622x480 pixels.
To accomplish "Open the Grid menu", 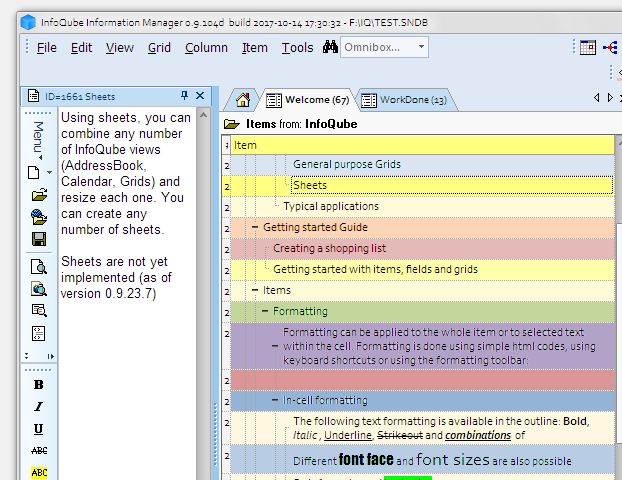I will [x=159, y=48].
